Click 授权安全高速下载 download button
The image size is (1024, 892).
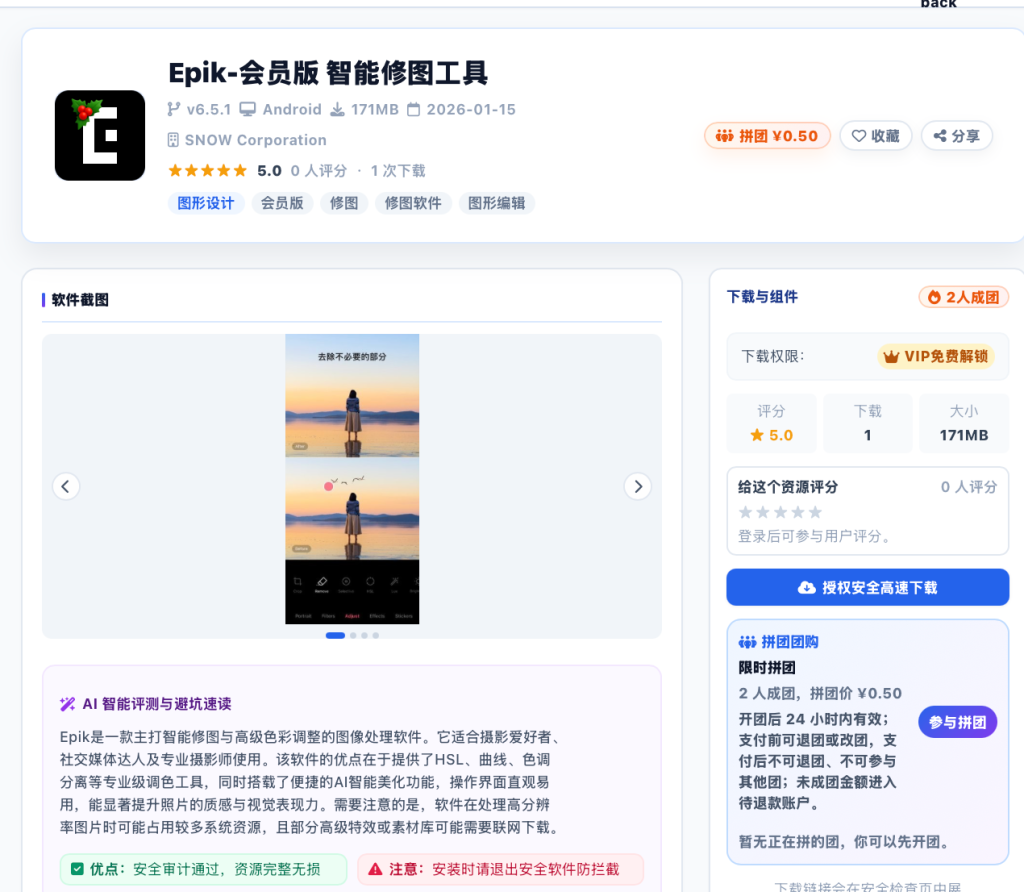[x=868, y=588]
